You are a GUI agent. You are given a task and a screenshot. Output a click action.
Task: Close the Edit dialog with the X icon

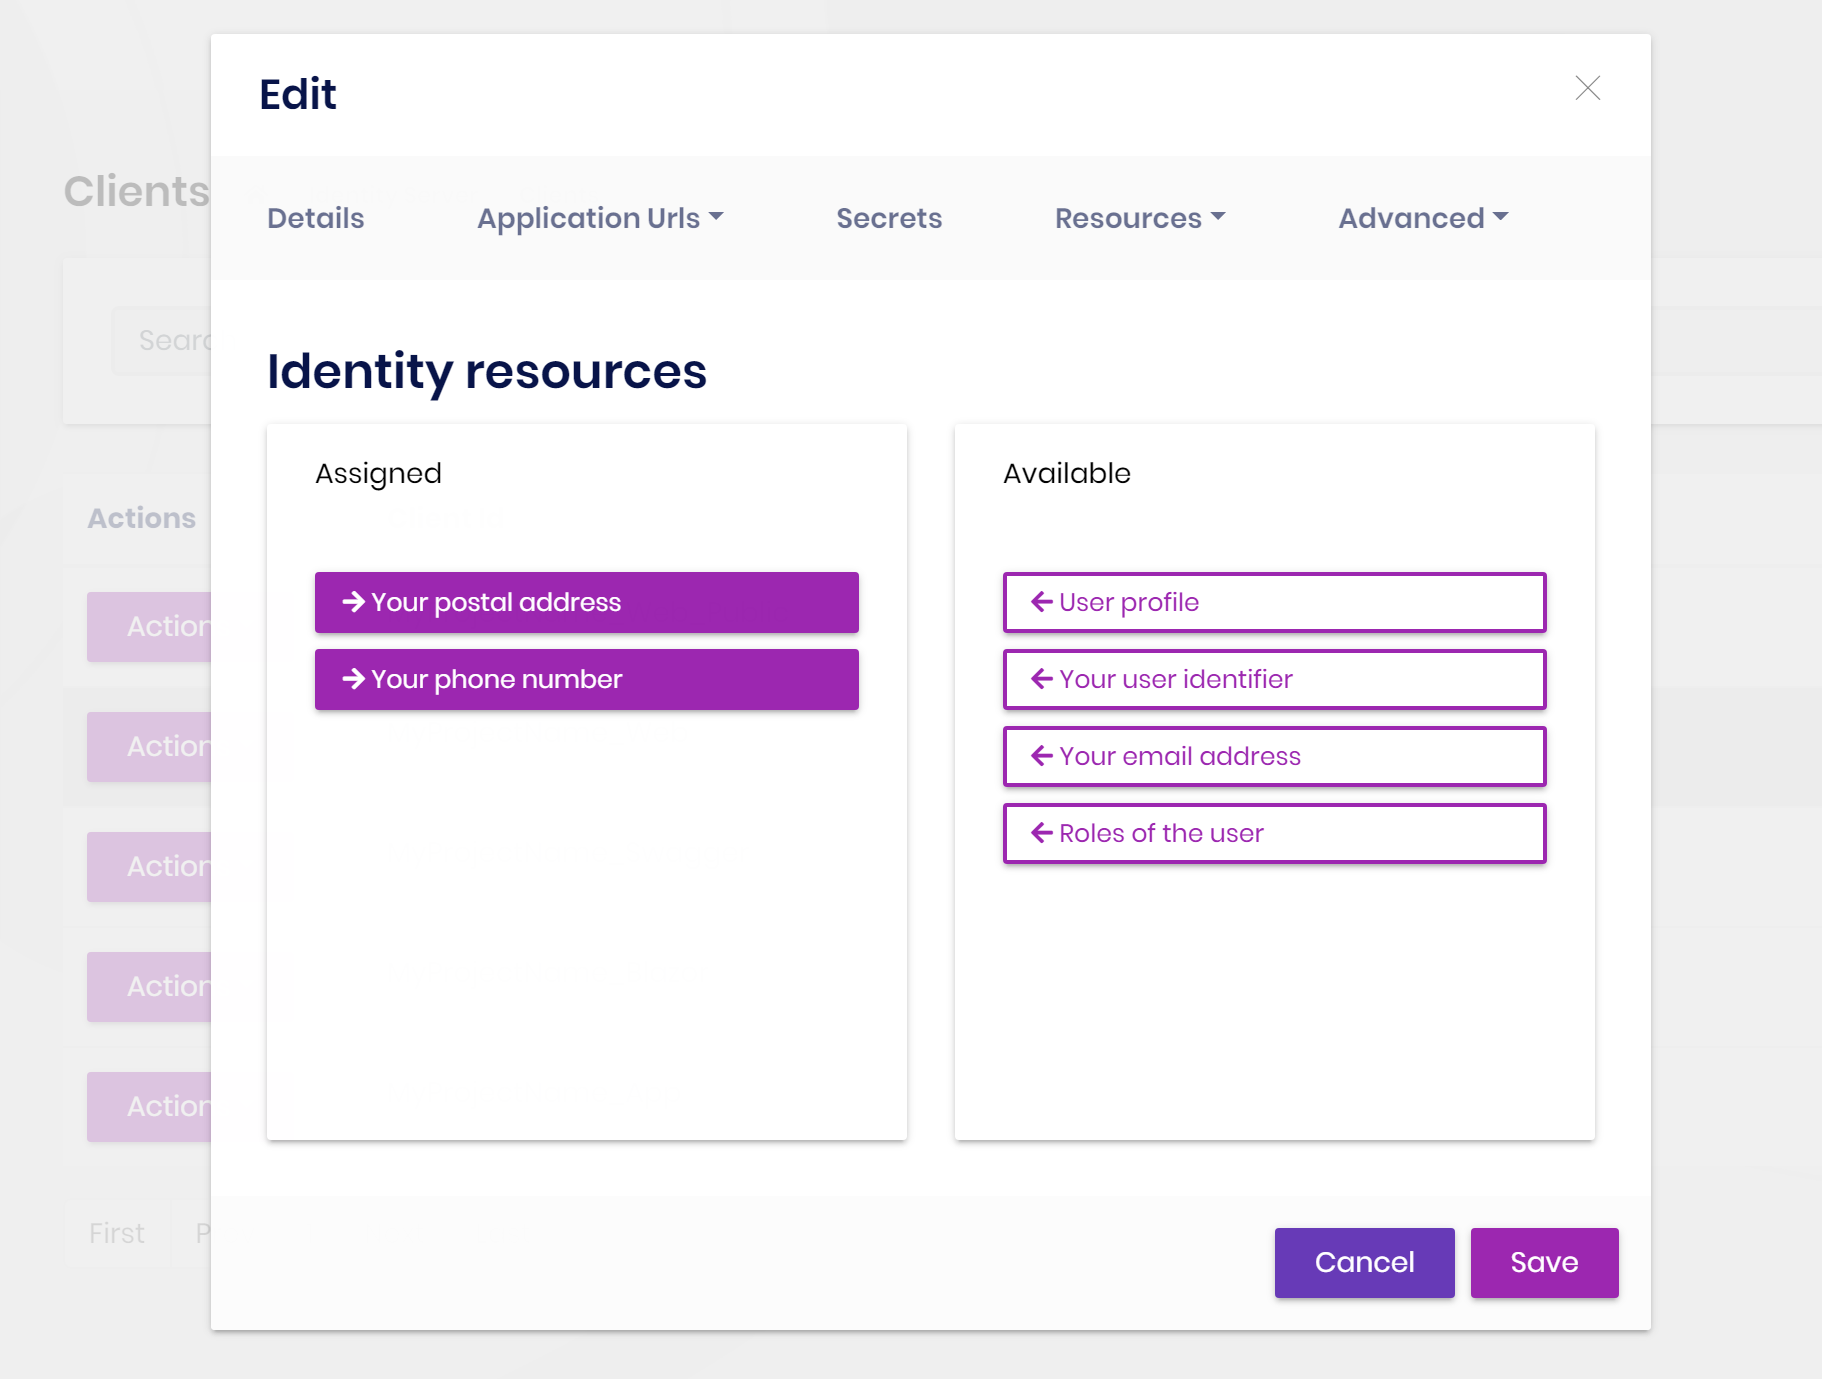tap(1587, 88)
